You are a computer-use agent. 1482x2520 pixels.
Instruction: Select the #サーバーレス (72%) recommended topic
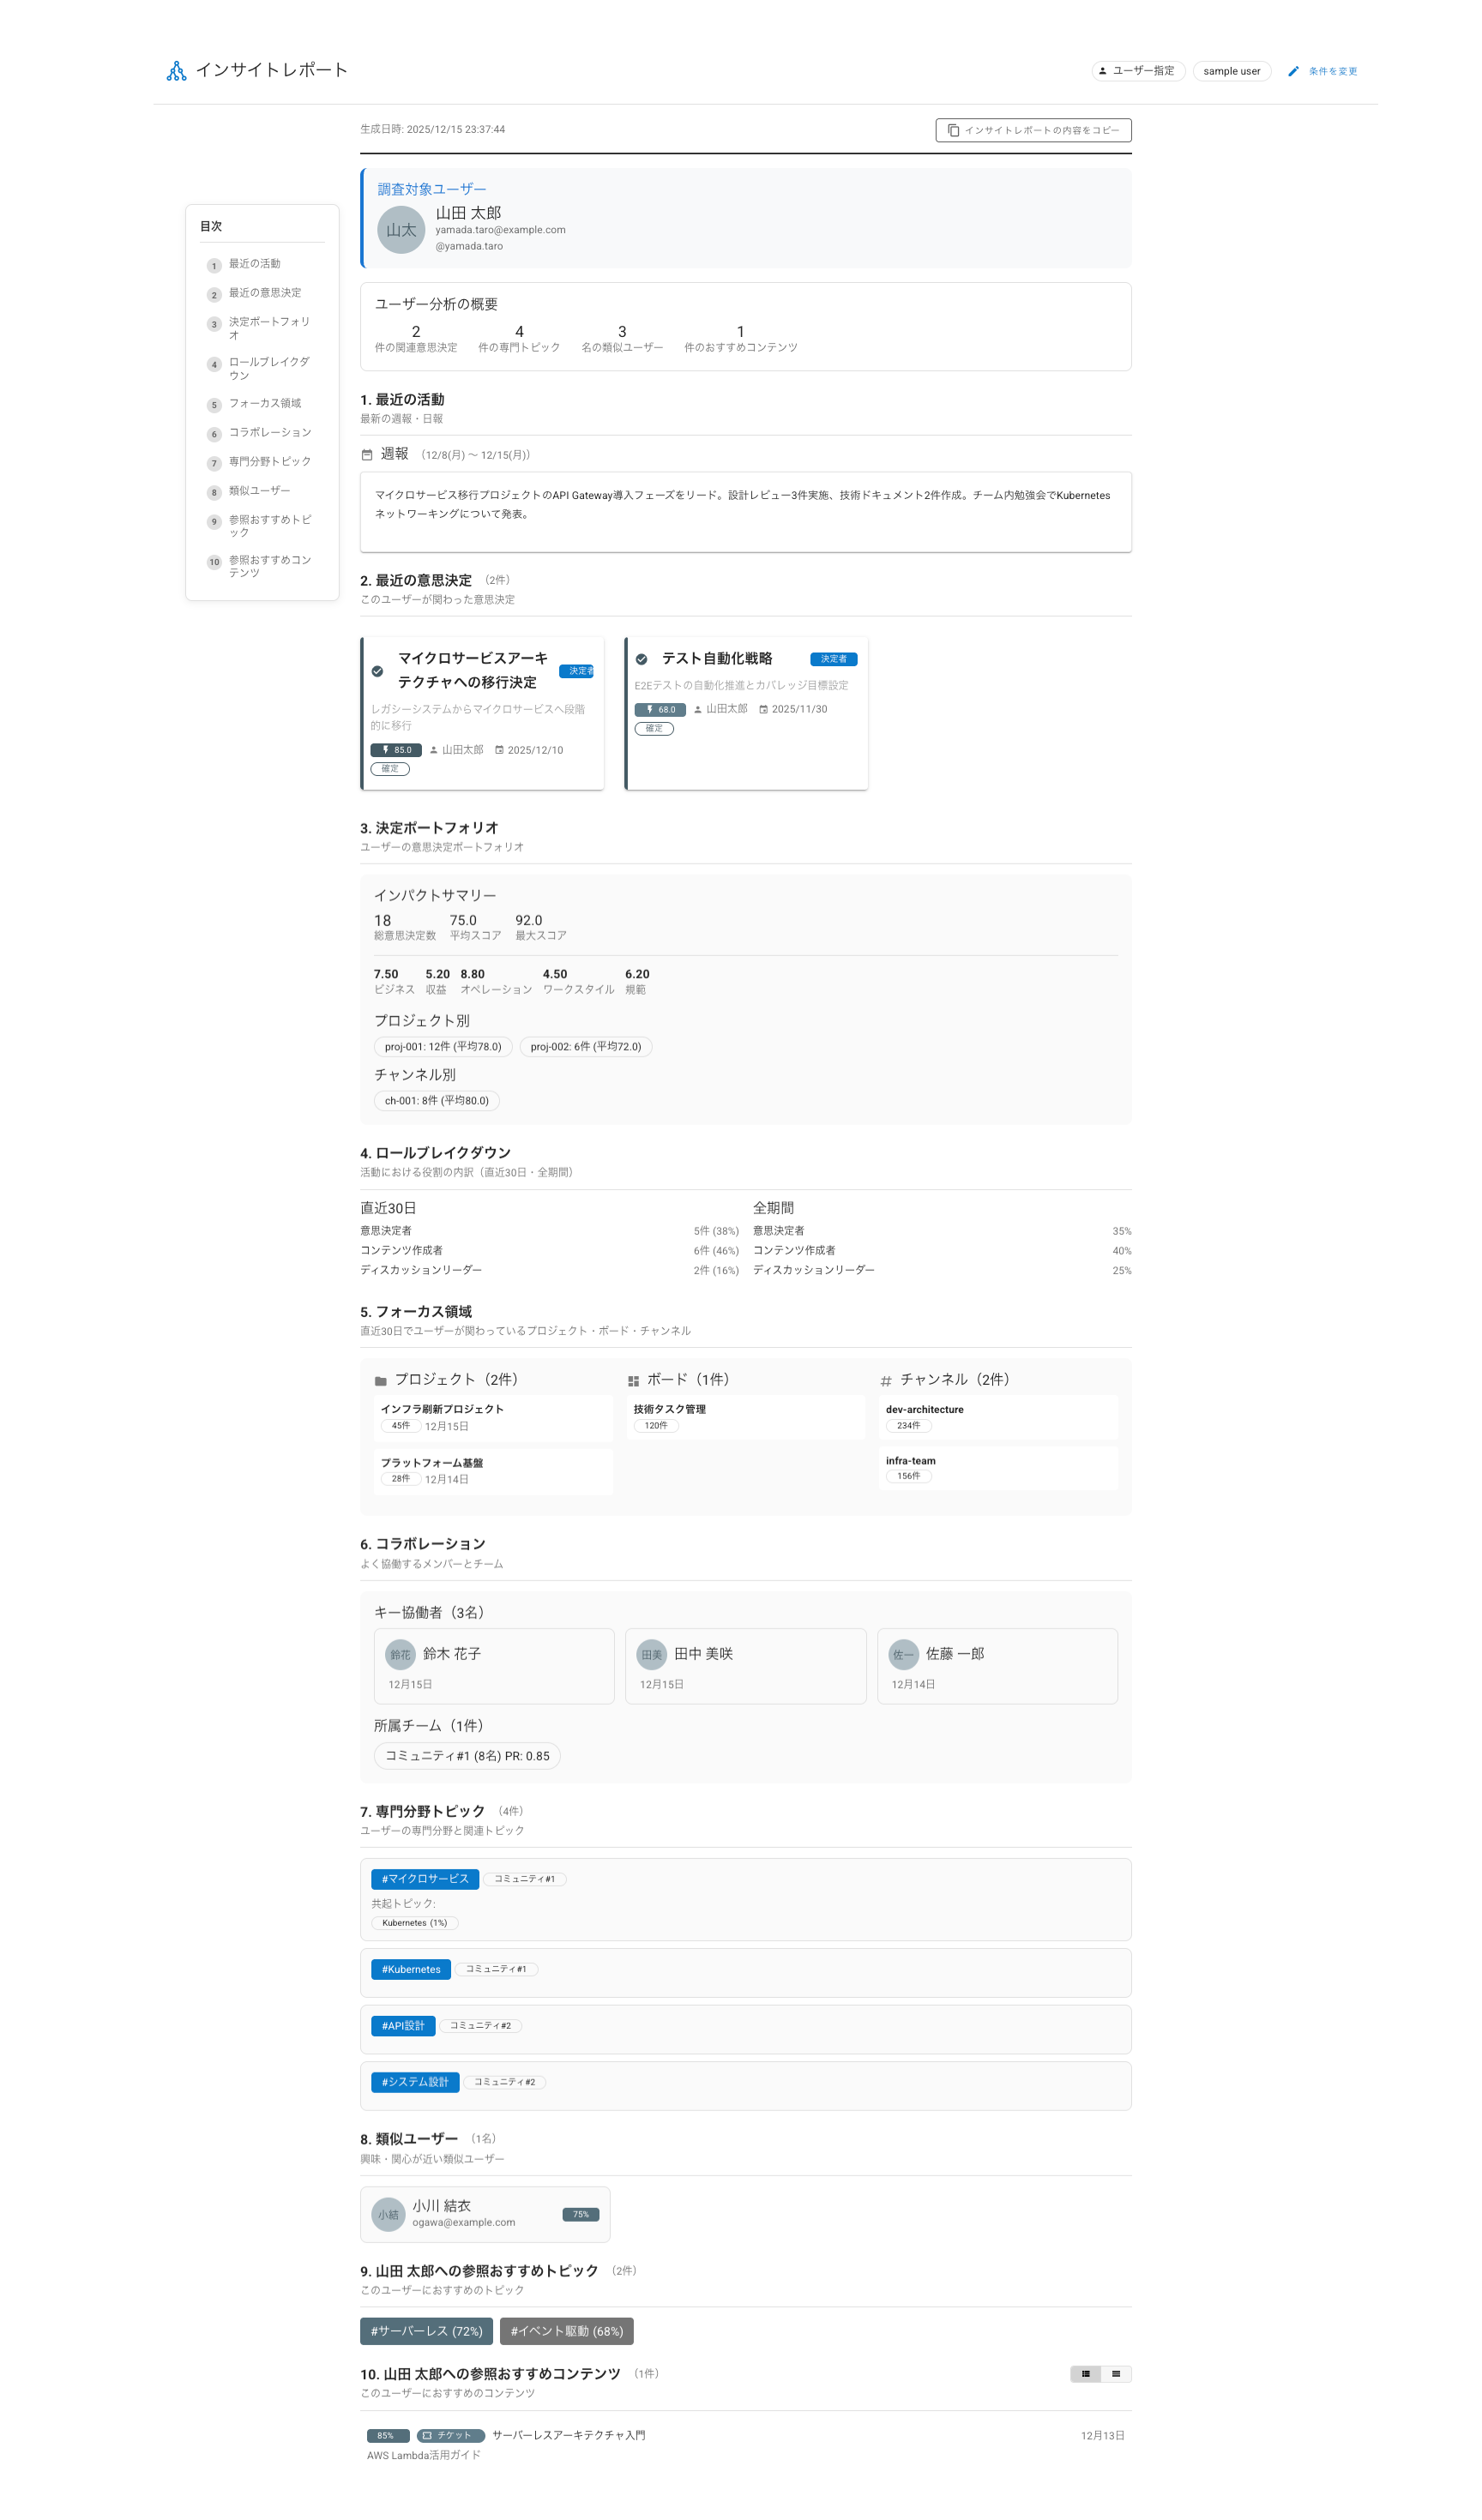(x=426, y=2331)
